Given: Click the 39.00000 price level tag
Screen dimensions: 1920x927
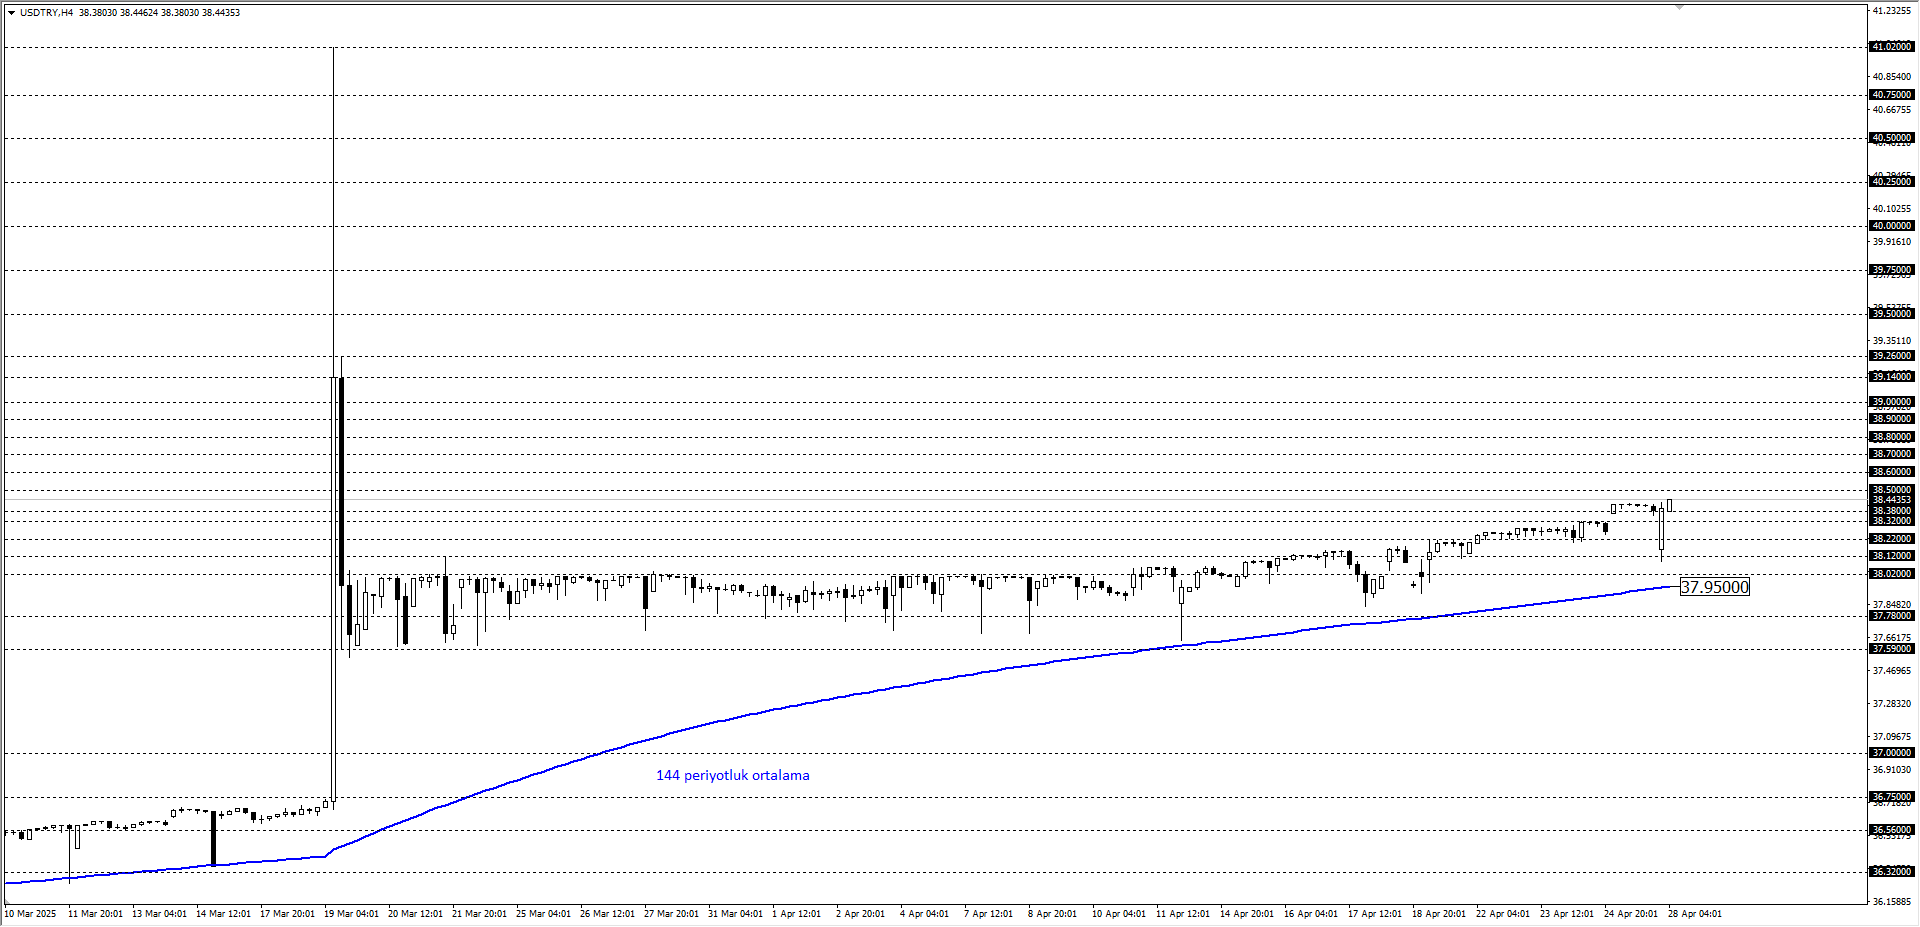Looking at the screenshot, I should [1892, 402].
